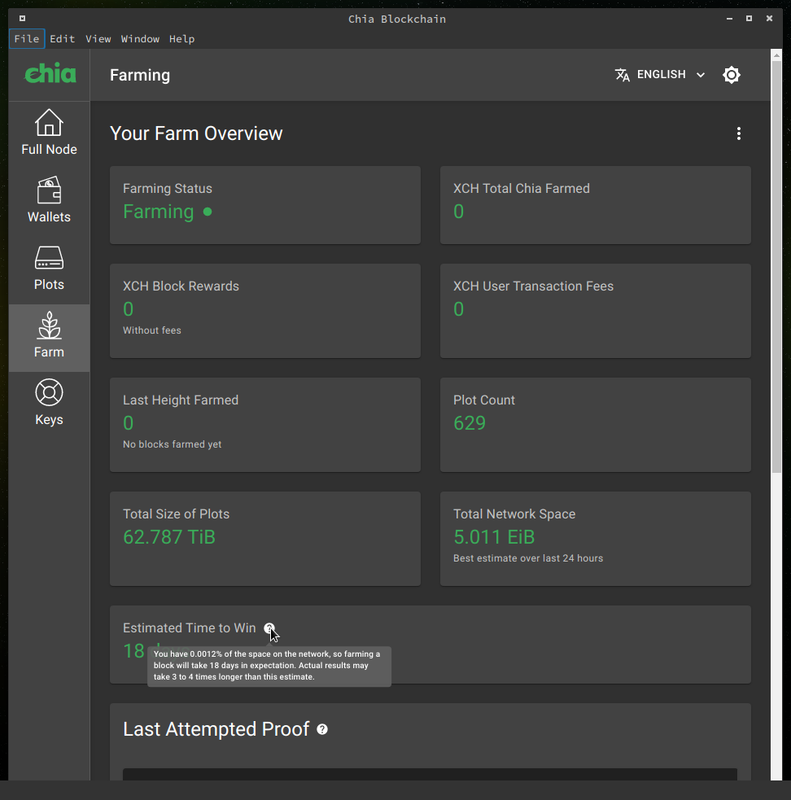Close the Chia Blockchain window

[x=769, y=18]
